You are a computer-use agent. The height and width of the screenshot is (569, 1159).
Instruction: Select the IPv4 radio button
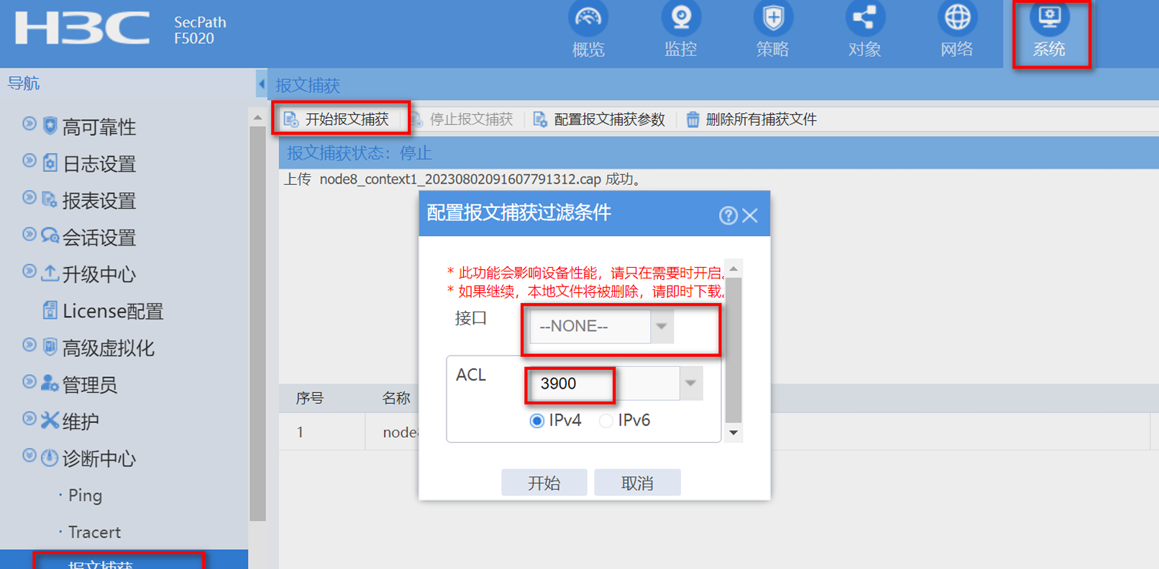537,421
